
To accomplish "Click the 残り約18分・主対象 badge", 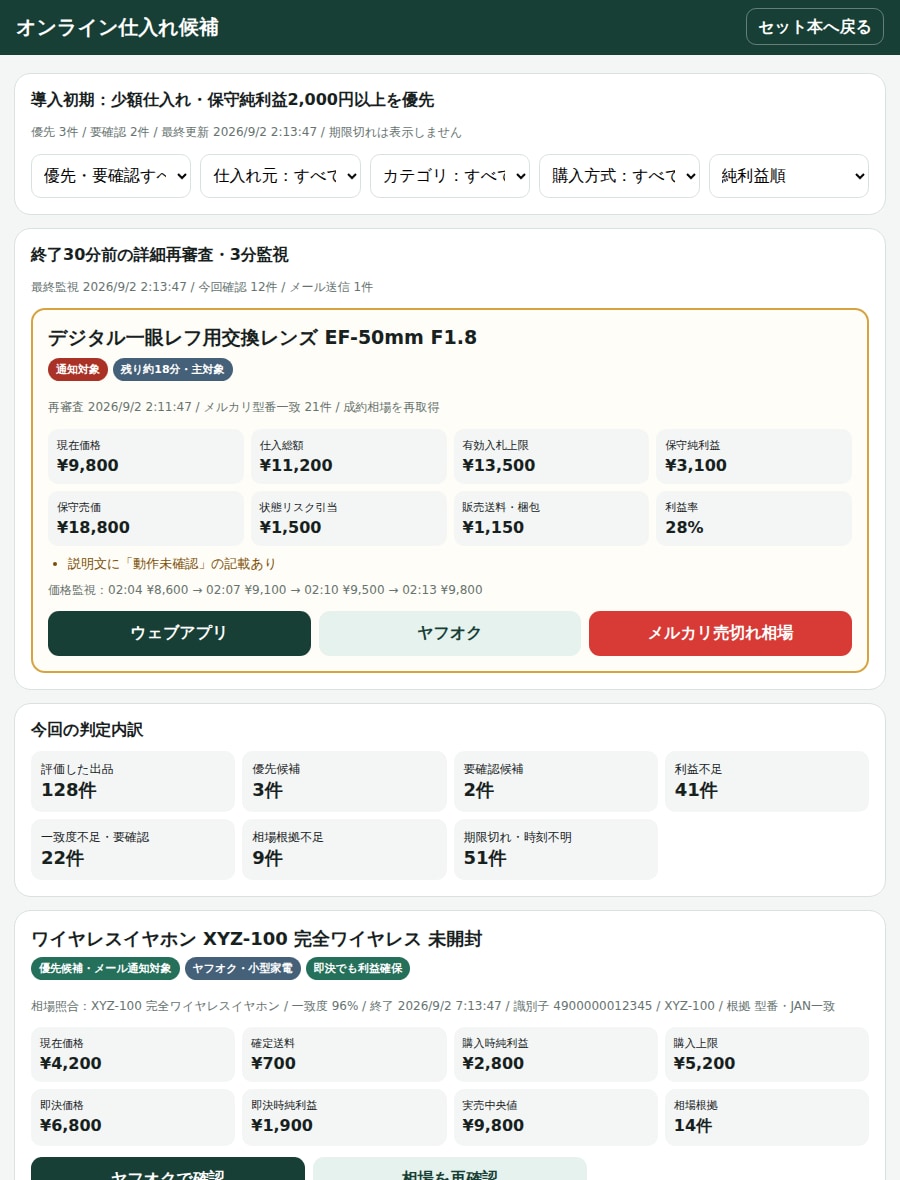I will pyautogui.click(x=172, y=370).
